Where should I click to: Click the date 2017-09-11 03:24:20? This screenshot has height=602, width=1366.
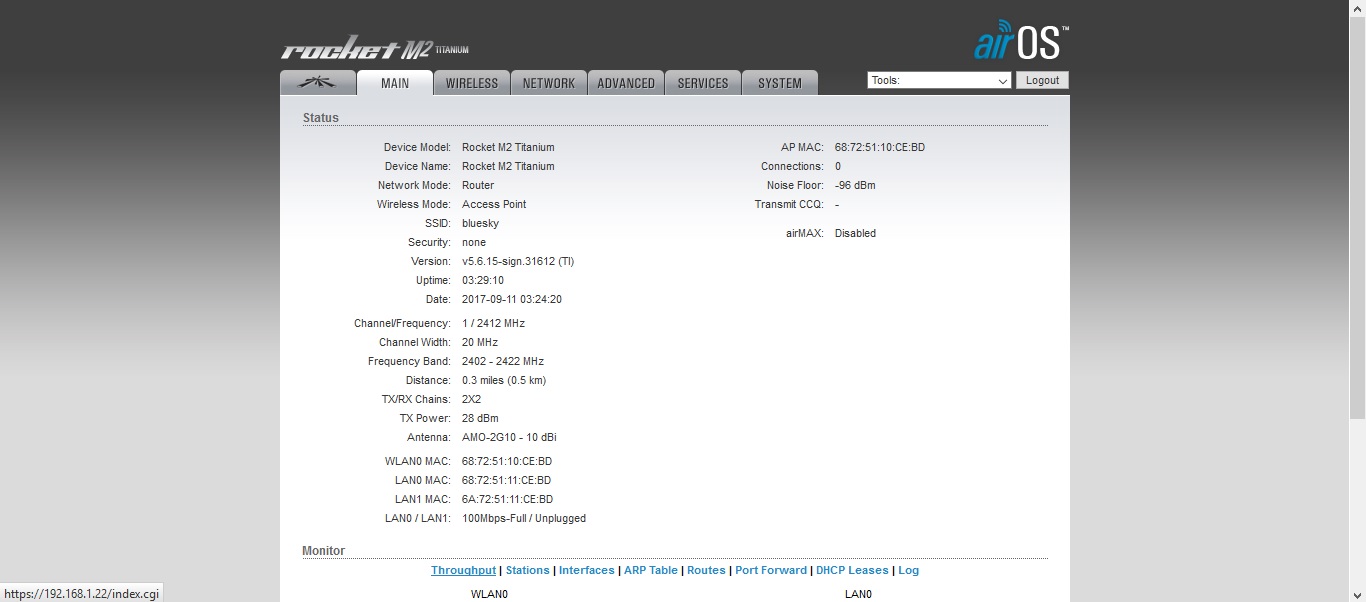click(512, 299)
